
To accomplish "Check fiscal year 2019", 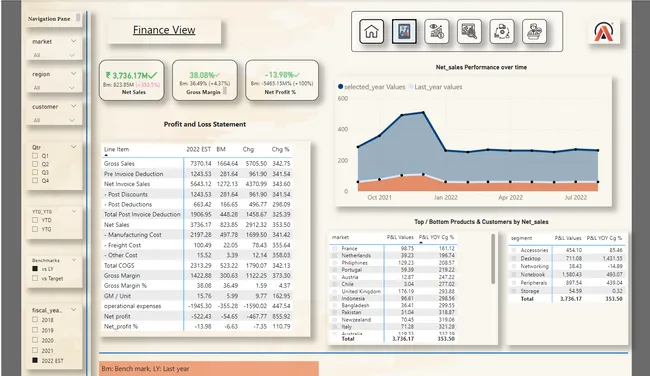I will click(x=35, y=330).
